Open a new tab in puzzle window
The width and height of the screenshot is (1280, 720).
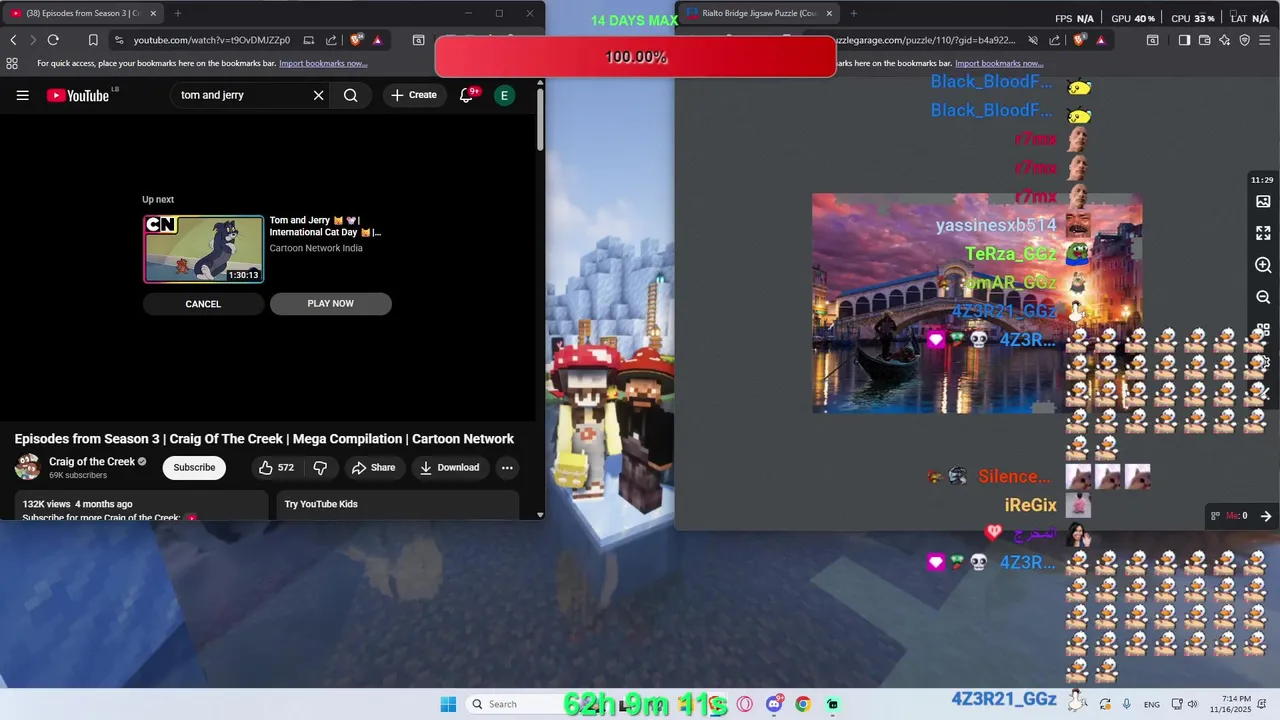coord(853,13)
